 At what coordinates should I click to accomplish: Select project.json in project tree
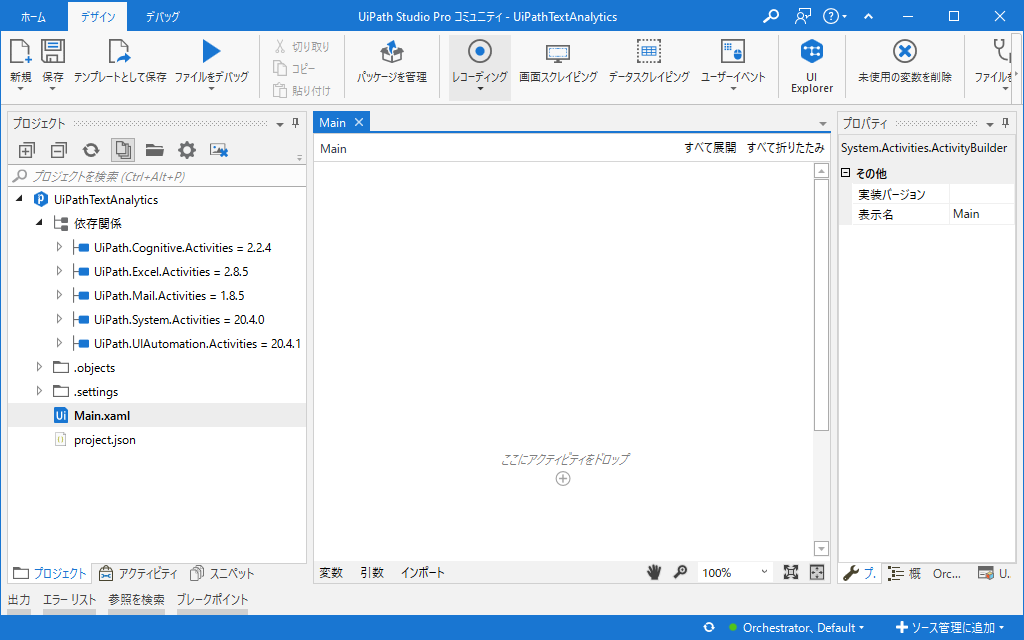click(104, 440)
